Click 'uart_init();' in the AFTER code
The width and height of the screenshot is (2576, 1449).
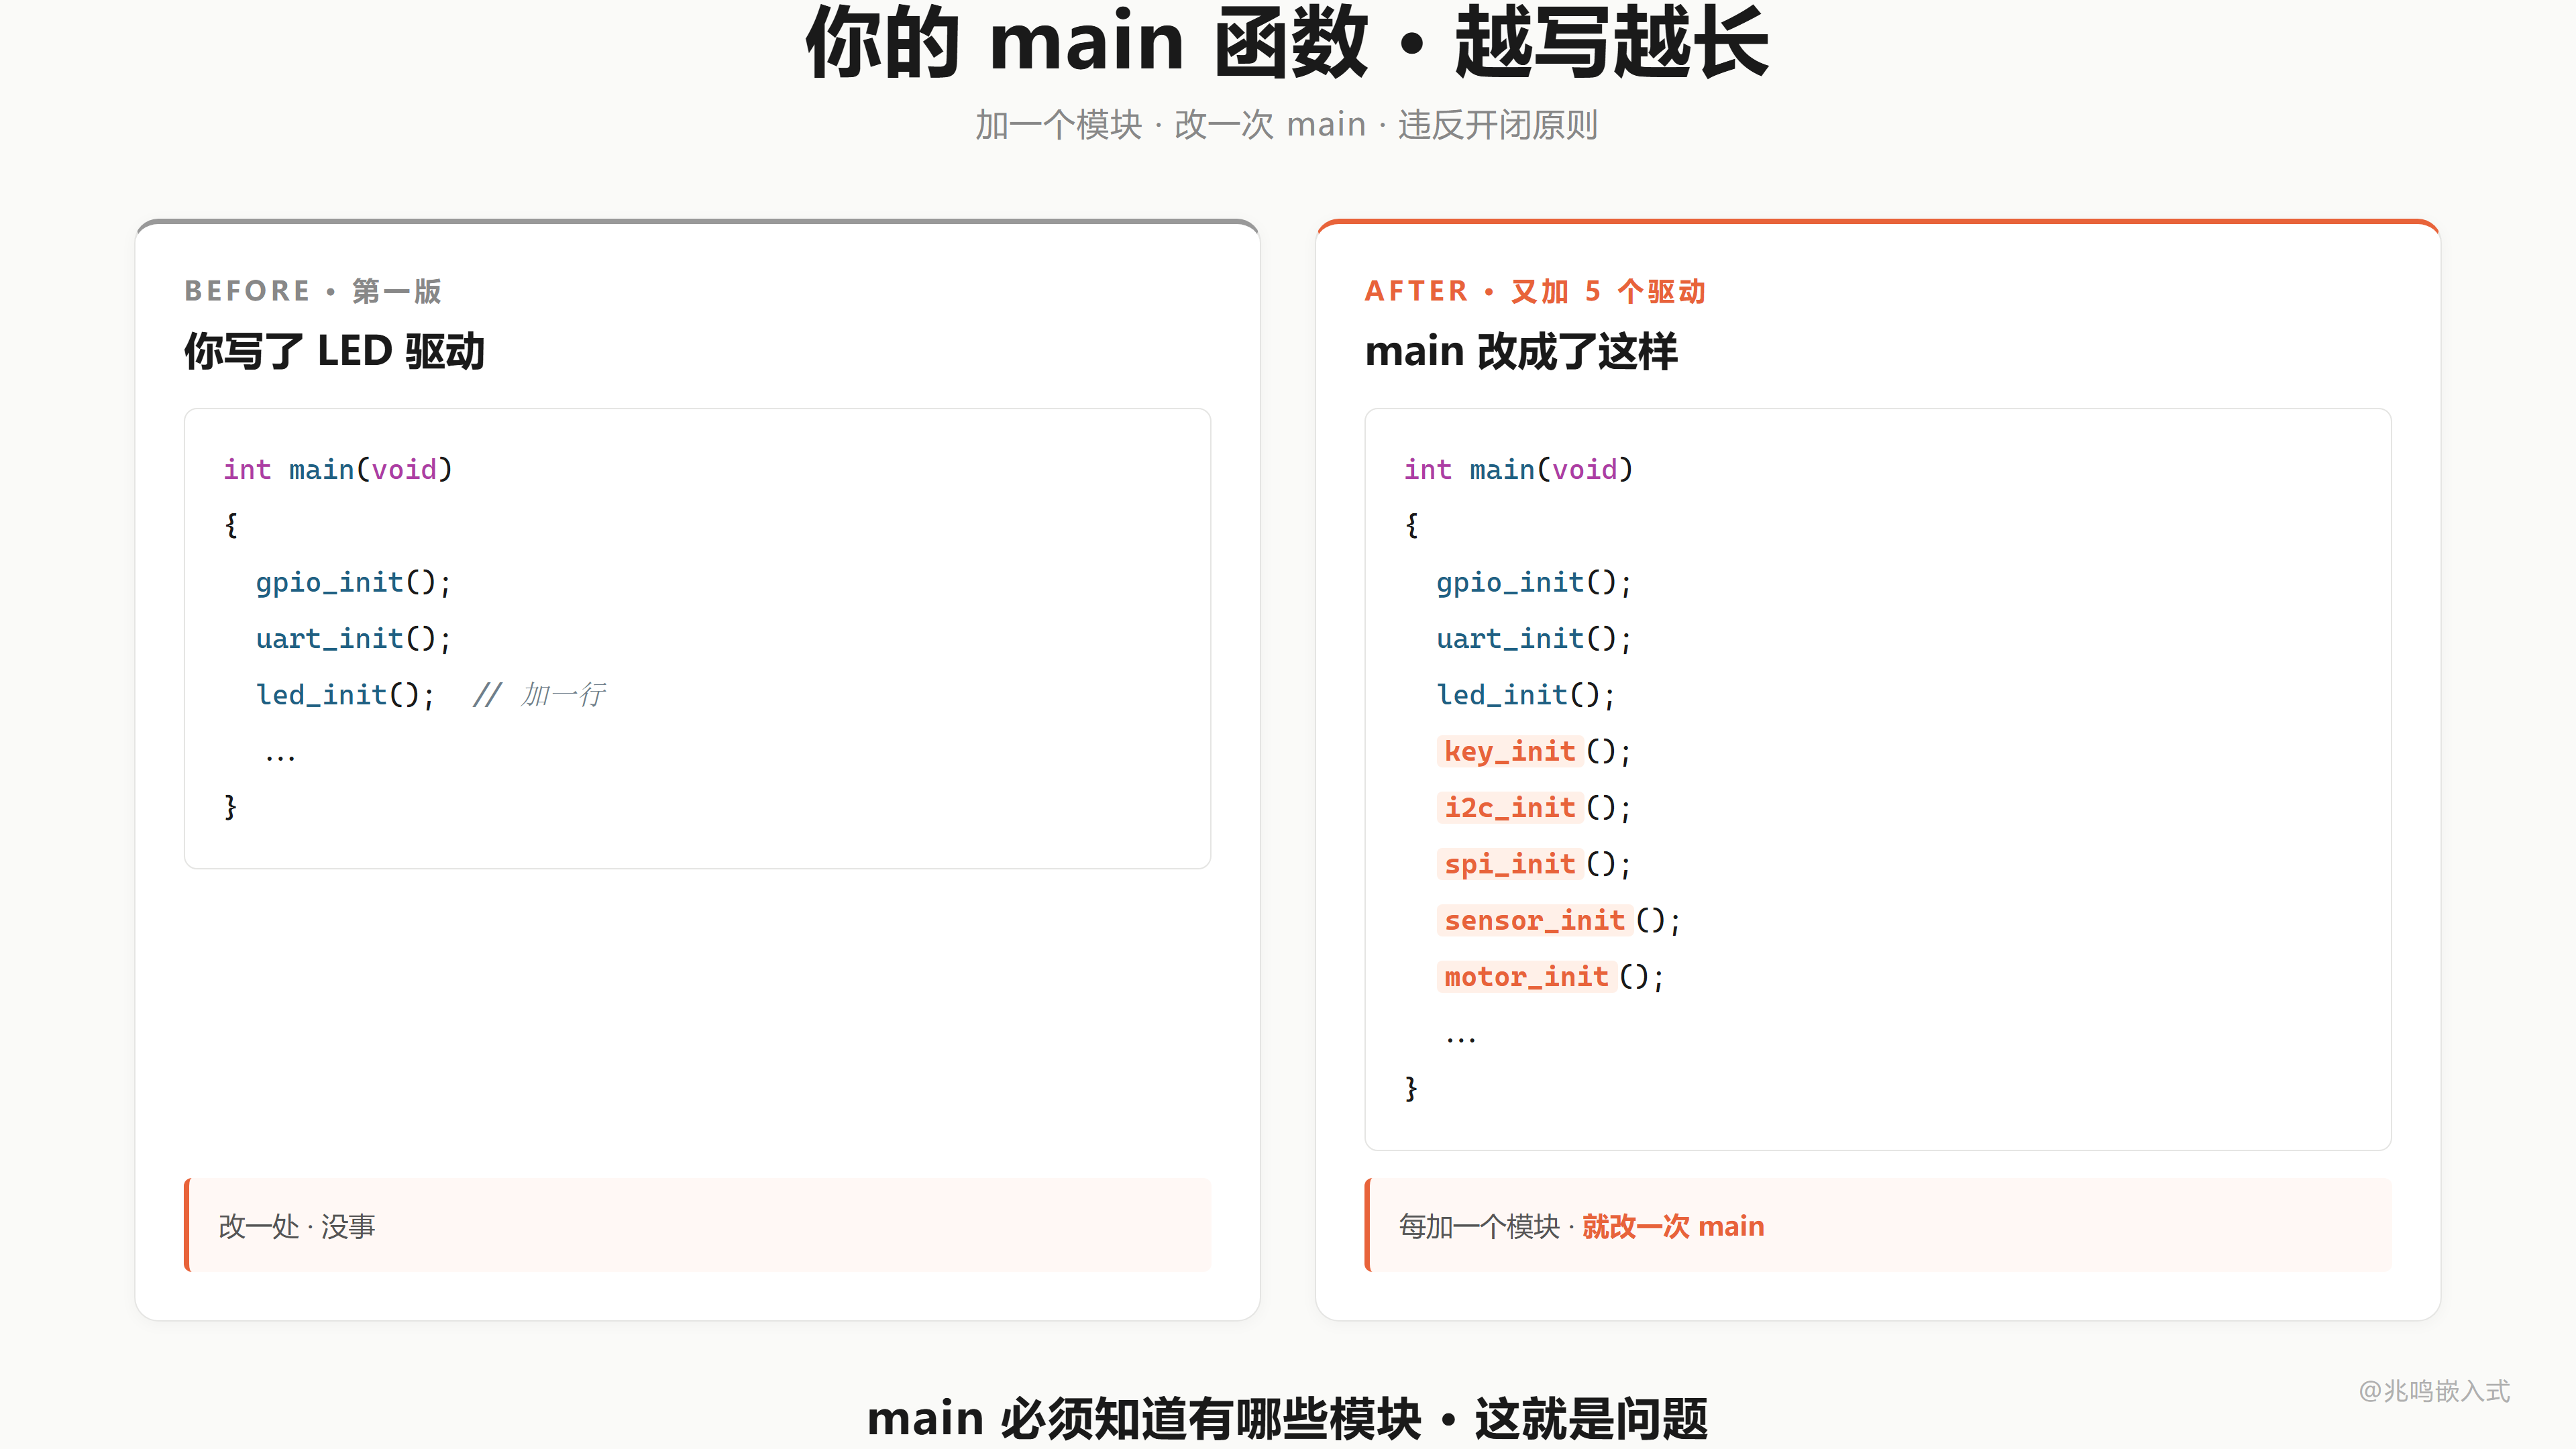tap(1533, 638)
